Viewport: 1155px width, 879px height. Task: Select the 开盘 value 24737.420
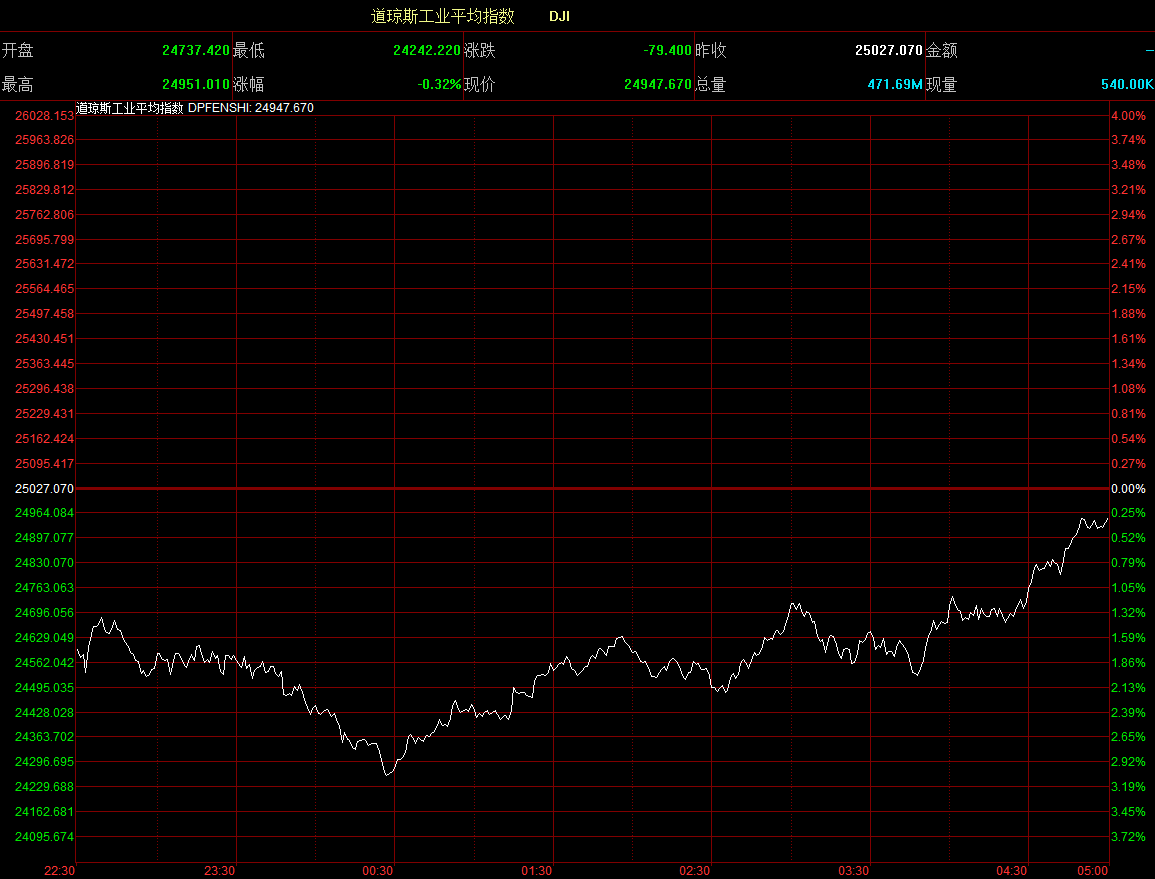tap(196, 50)
